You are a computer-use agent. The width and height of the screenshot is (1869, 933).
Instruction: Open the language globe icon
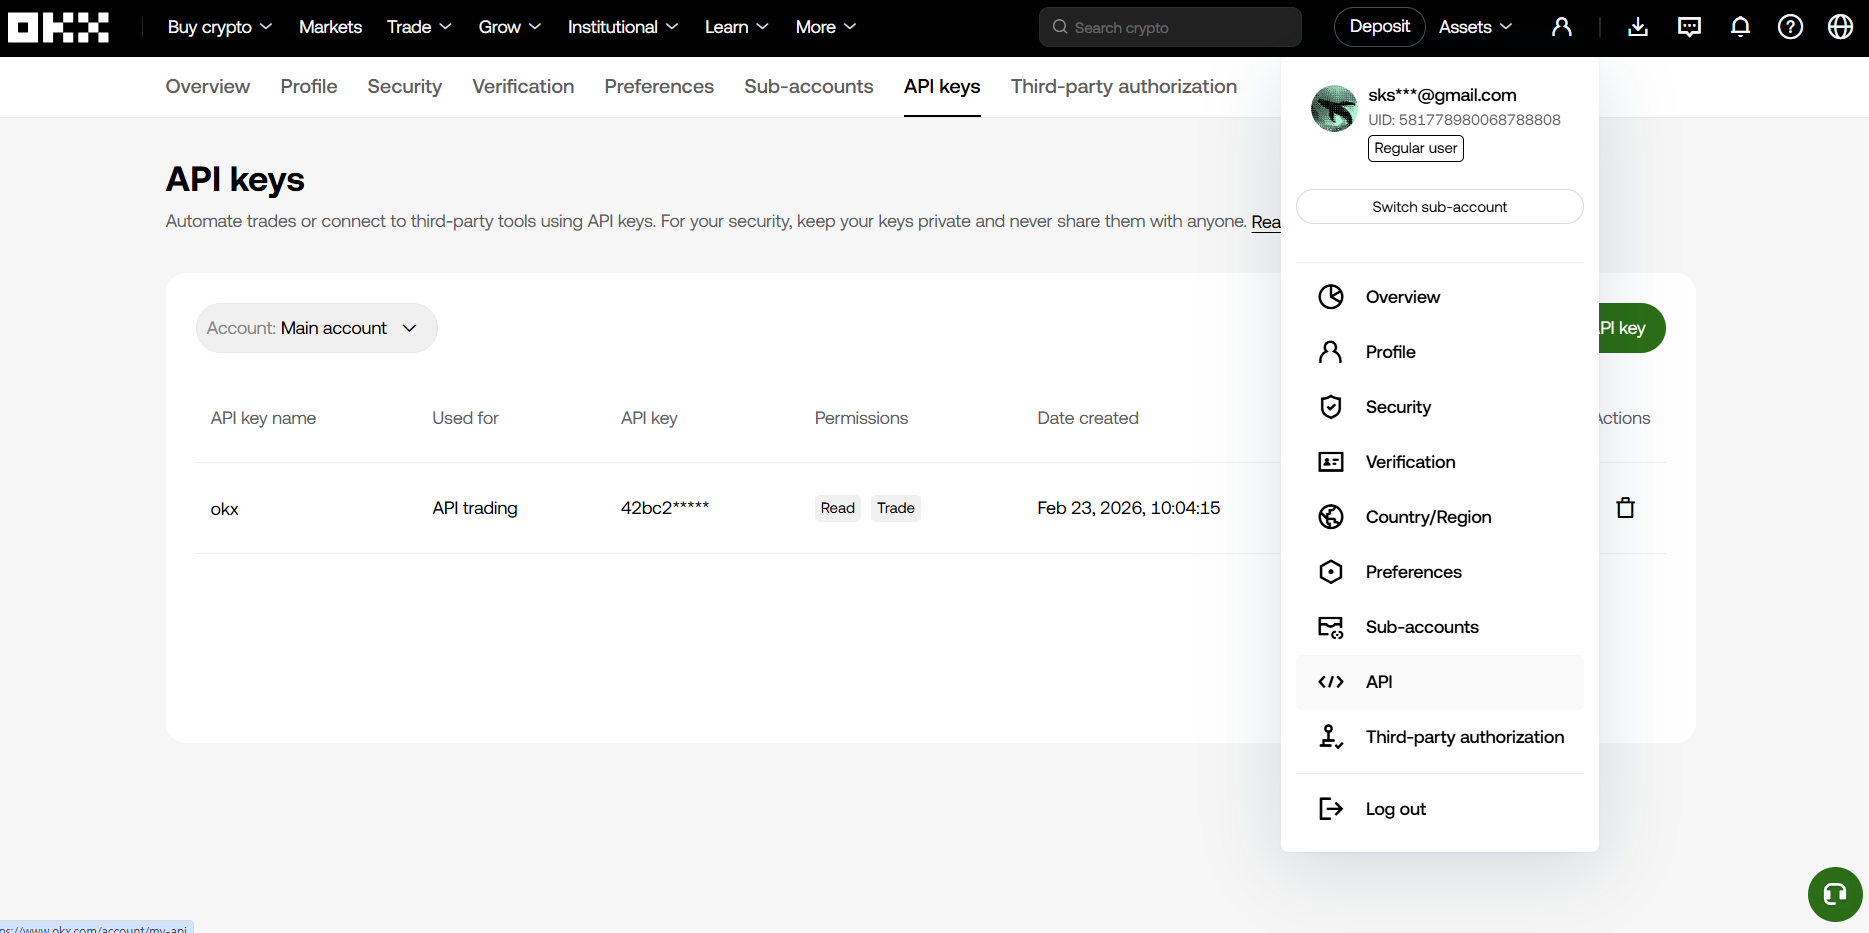point(1840,27)
